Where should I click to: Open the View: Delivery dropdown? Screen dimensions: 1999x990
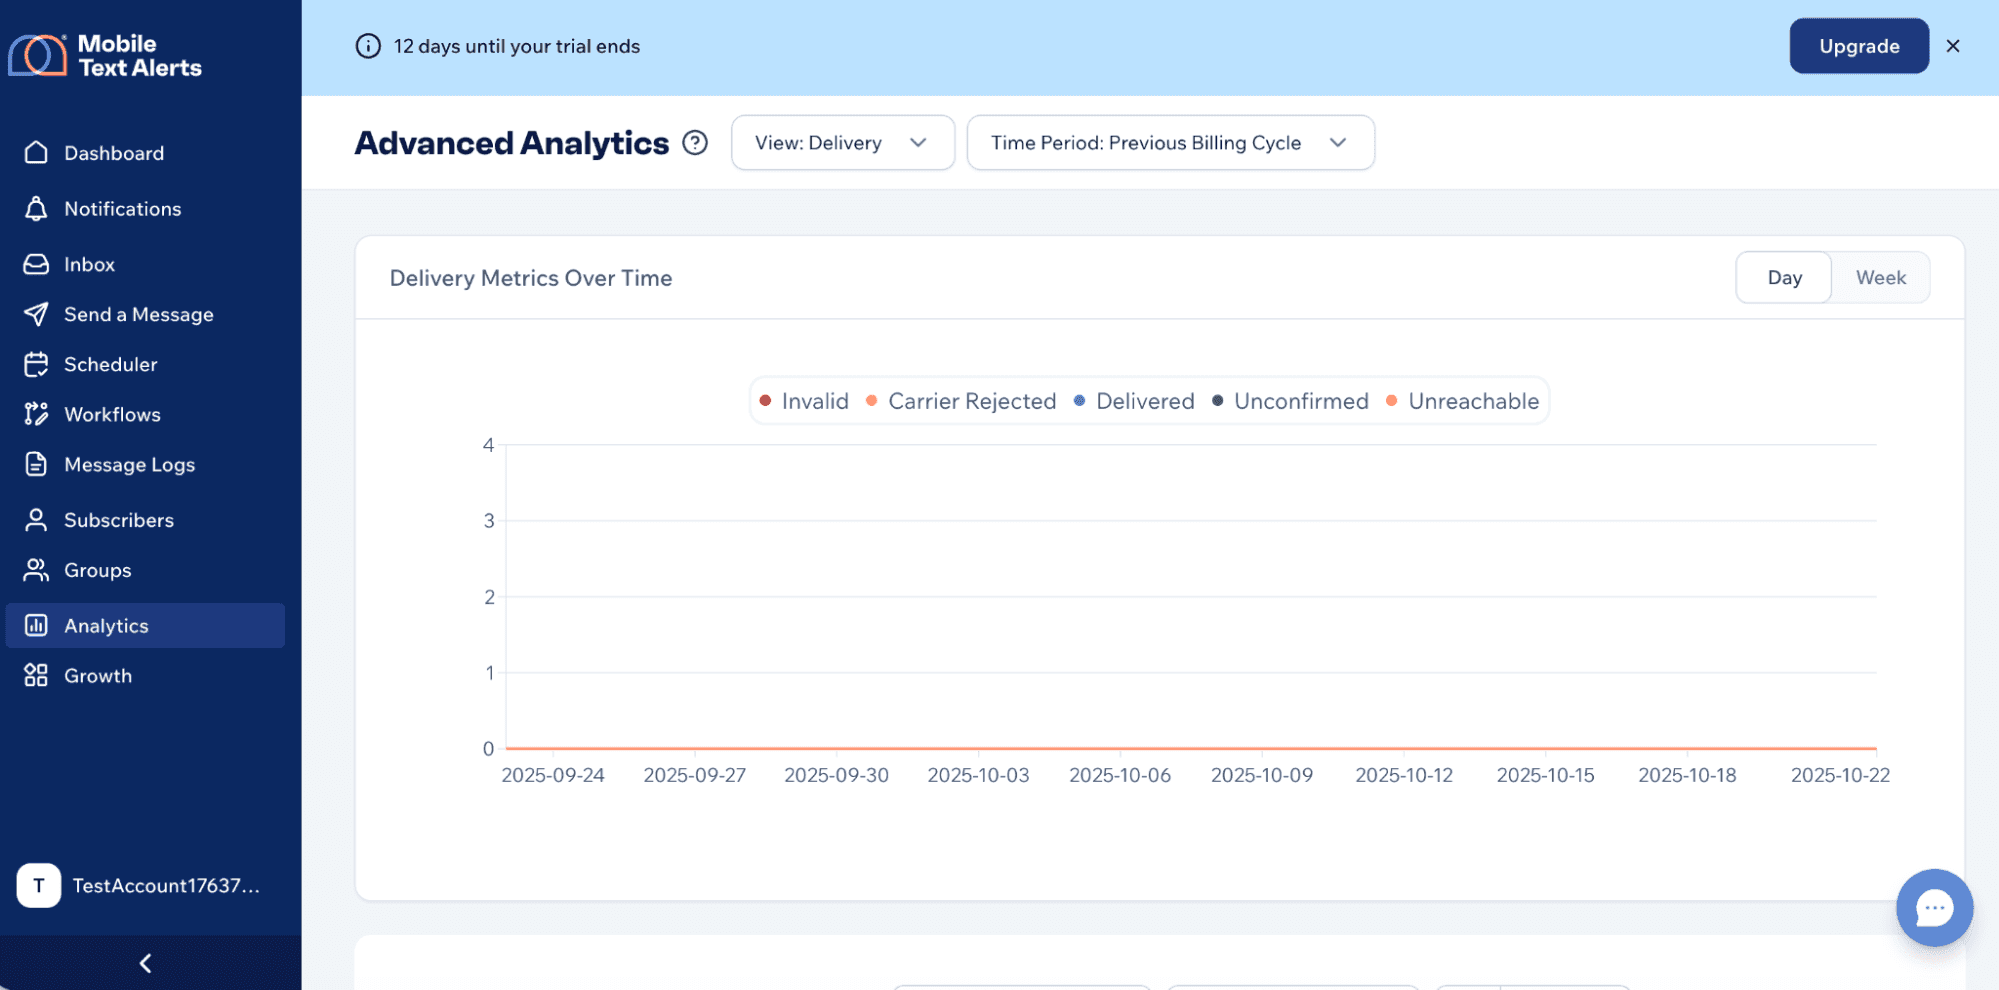(842, 142)
